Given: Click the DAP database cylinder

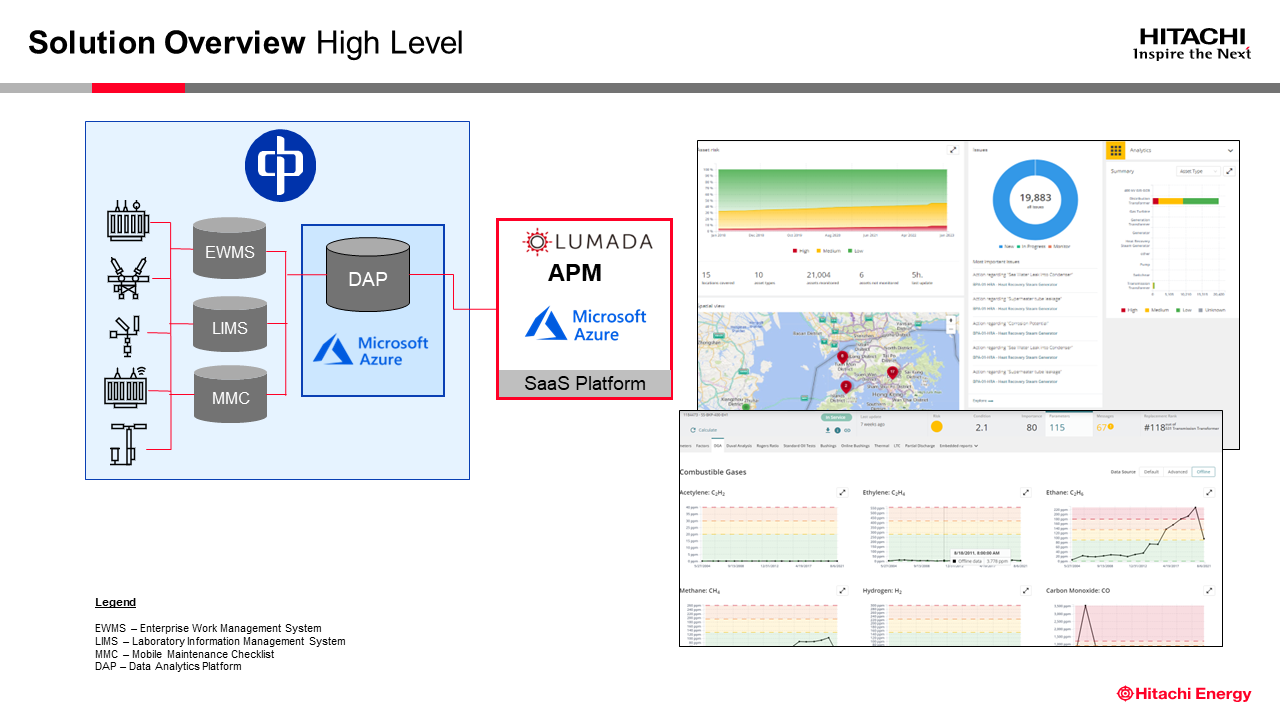Looking at the screenshot, I should [367, 275].
